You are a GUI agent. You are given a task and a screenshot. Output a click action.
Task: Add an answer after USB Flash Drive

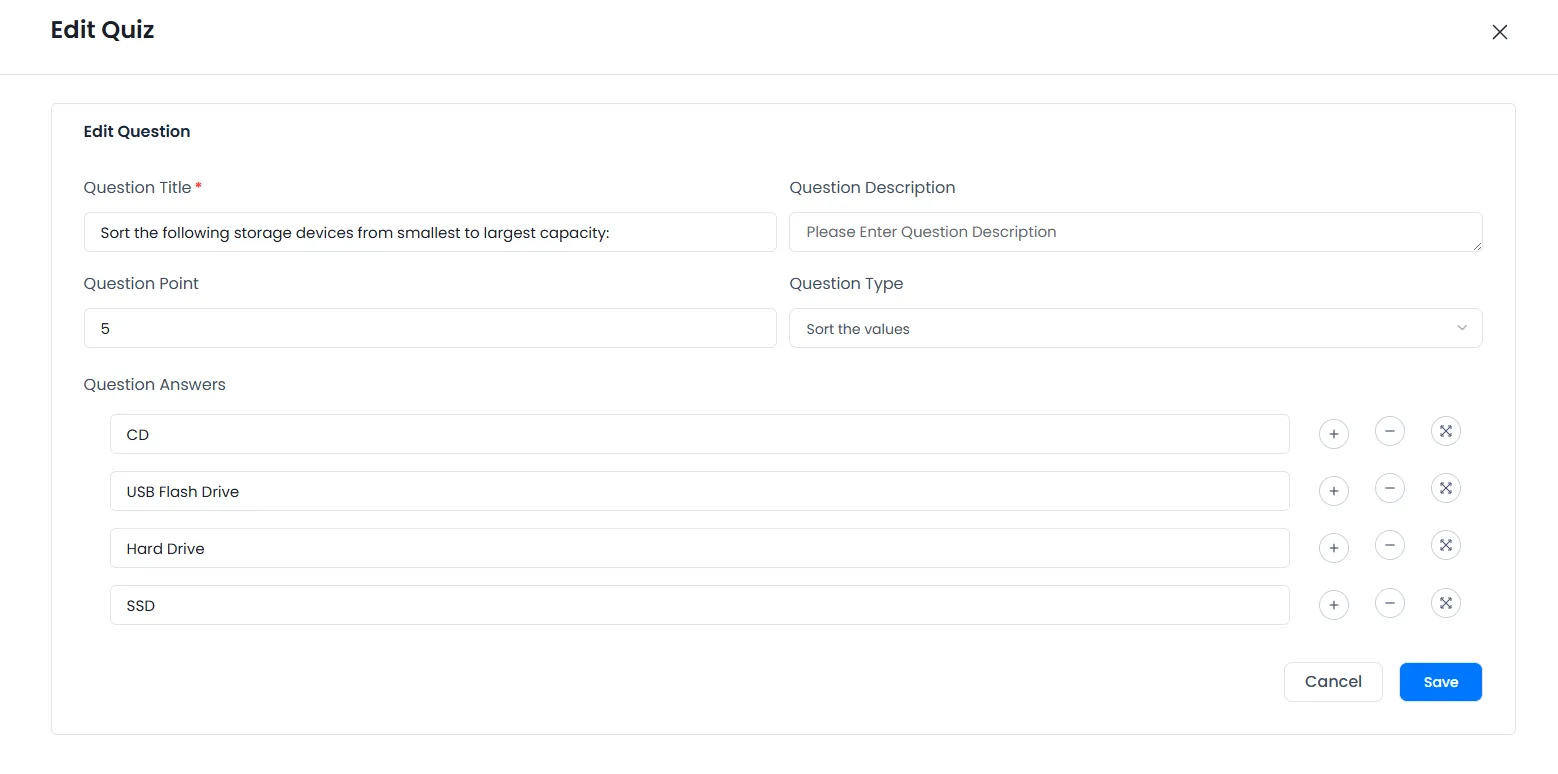click(x=1333, y=491)
